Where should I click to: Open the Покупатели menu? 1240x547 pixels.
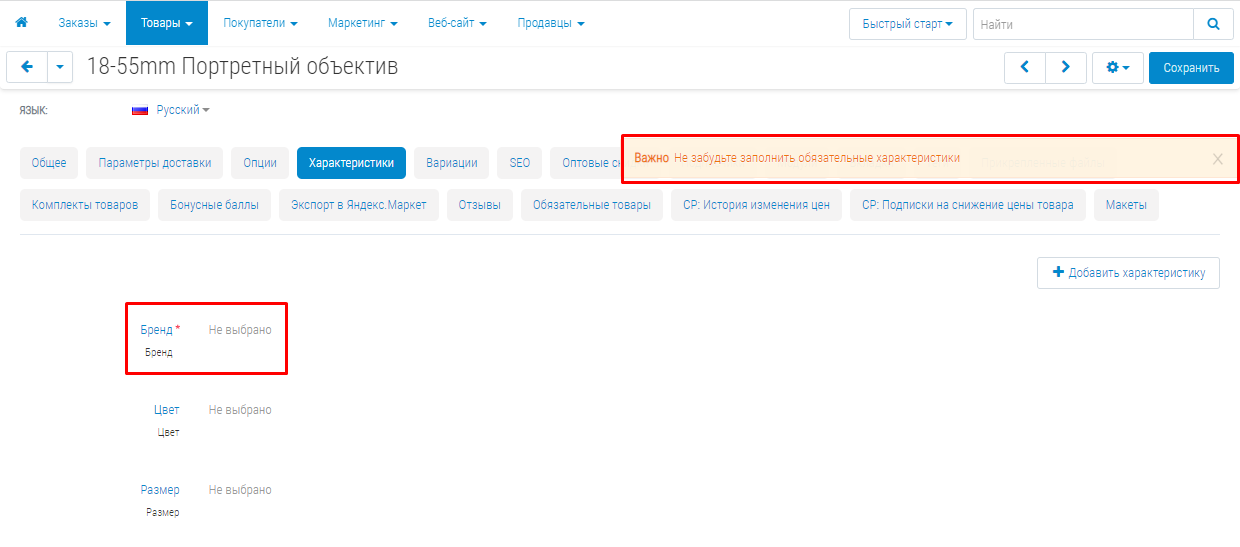[260, 23]
